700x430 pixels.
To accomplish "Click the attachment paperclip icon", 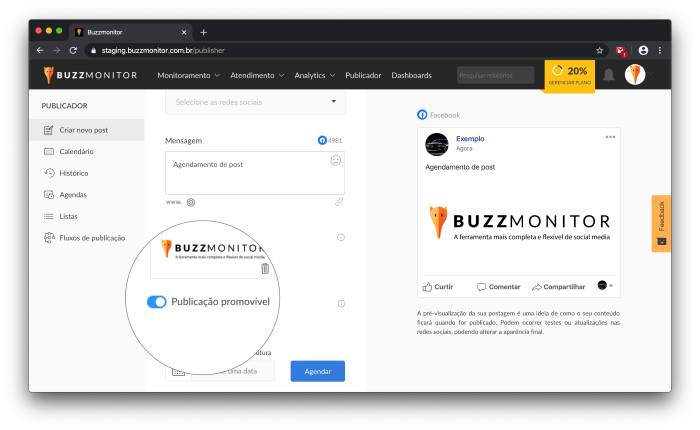I will pyautogui.click(x=339, y=201).
